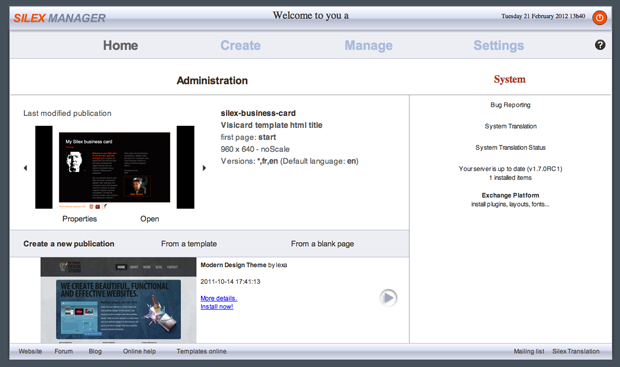This screenshot has height=367, width=620.
Task: Open Properties of silex-business-card
Action: pyautogui.click(x=79, y=219)
